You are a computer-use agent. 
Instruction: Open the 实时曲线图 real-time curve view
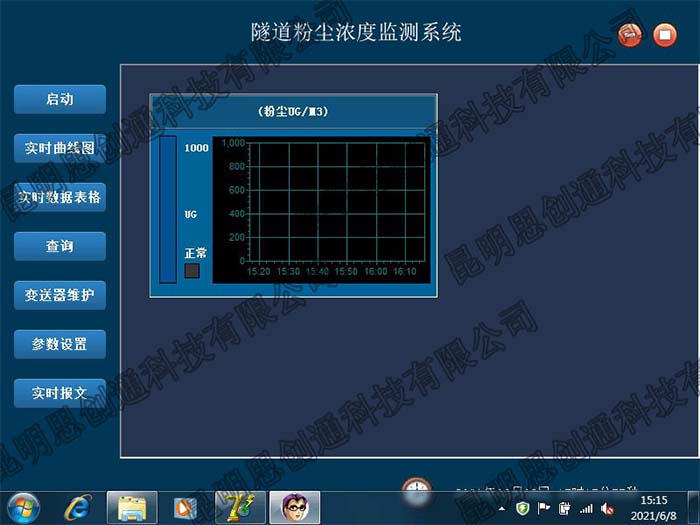[x=59, y=148]
